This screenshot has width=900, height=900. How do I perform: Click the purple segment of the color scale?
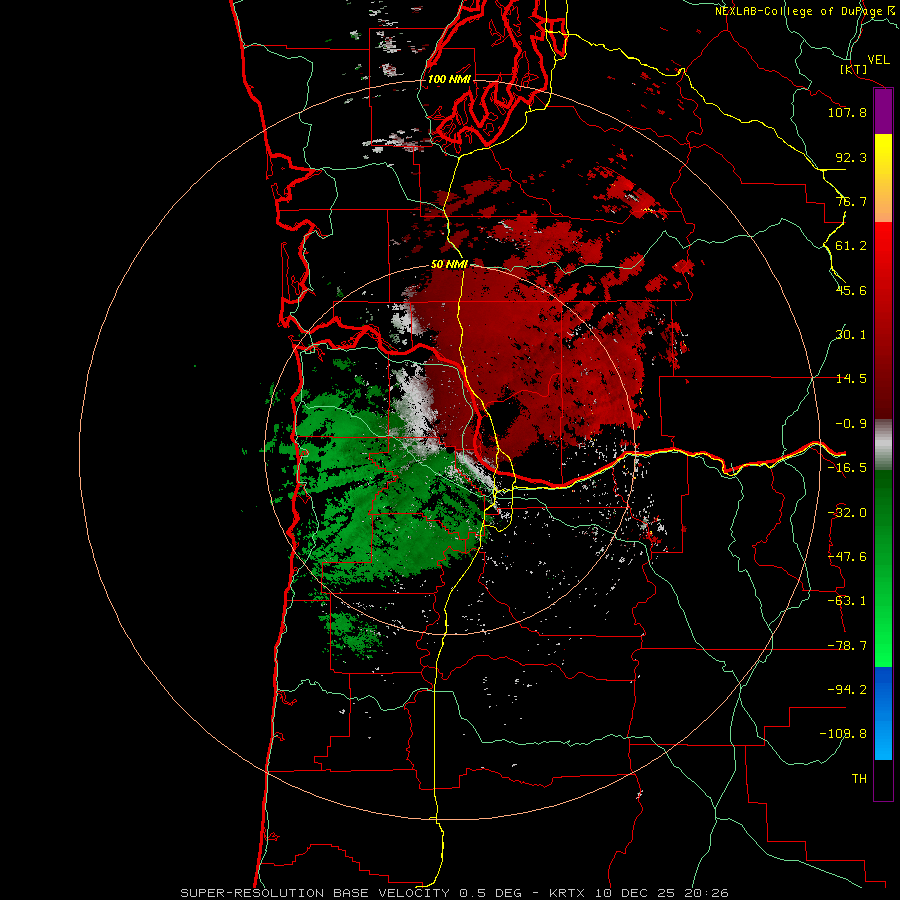click(x=883, y=112)
